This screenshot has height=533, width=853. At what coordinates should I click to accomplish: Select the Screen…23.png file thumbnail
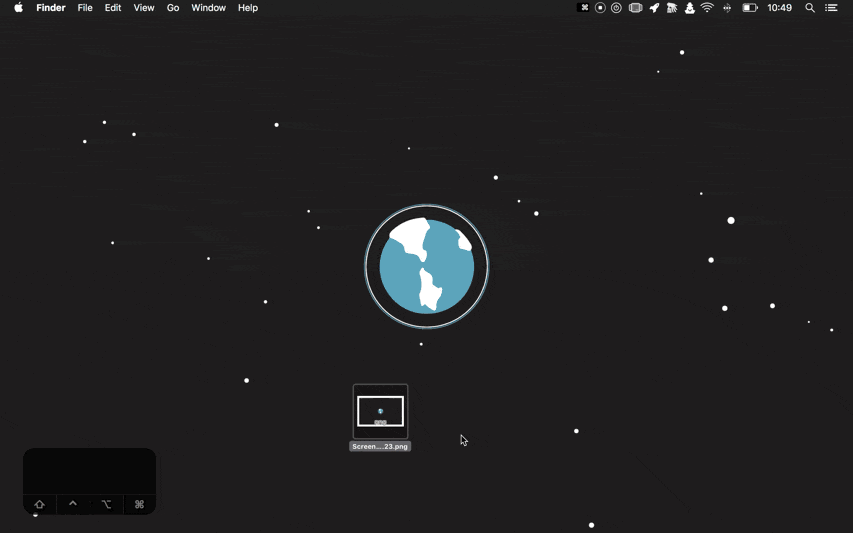[380, 411]
